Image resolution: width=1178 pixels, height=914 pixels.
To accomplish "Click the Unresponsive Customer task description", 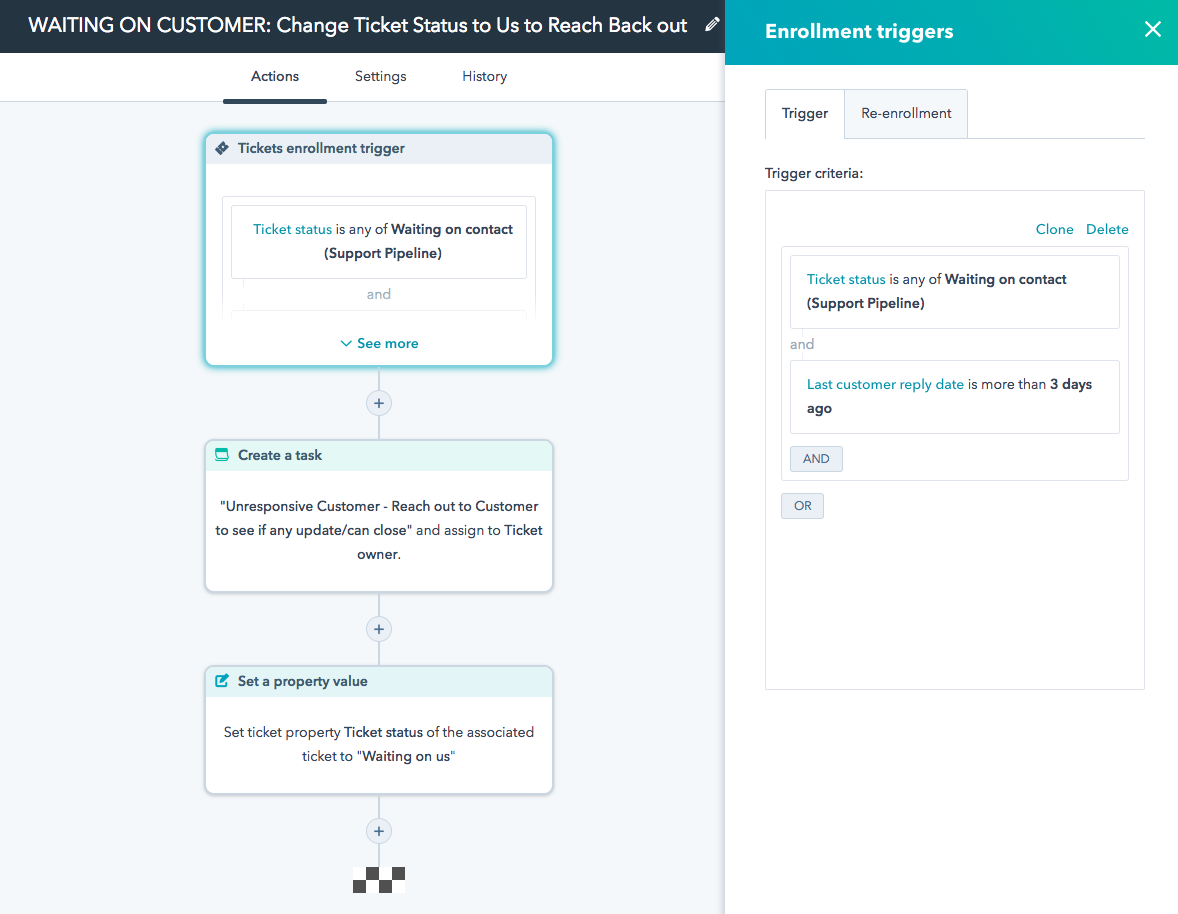I will click(379, 530).
